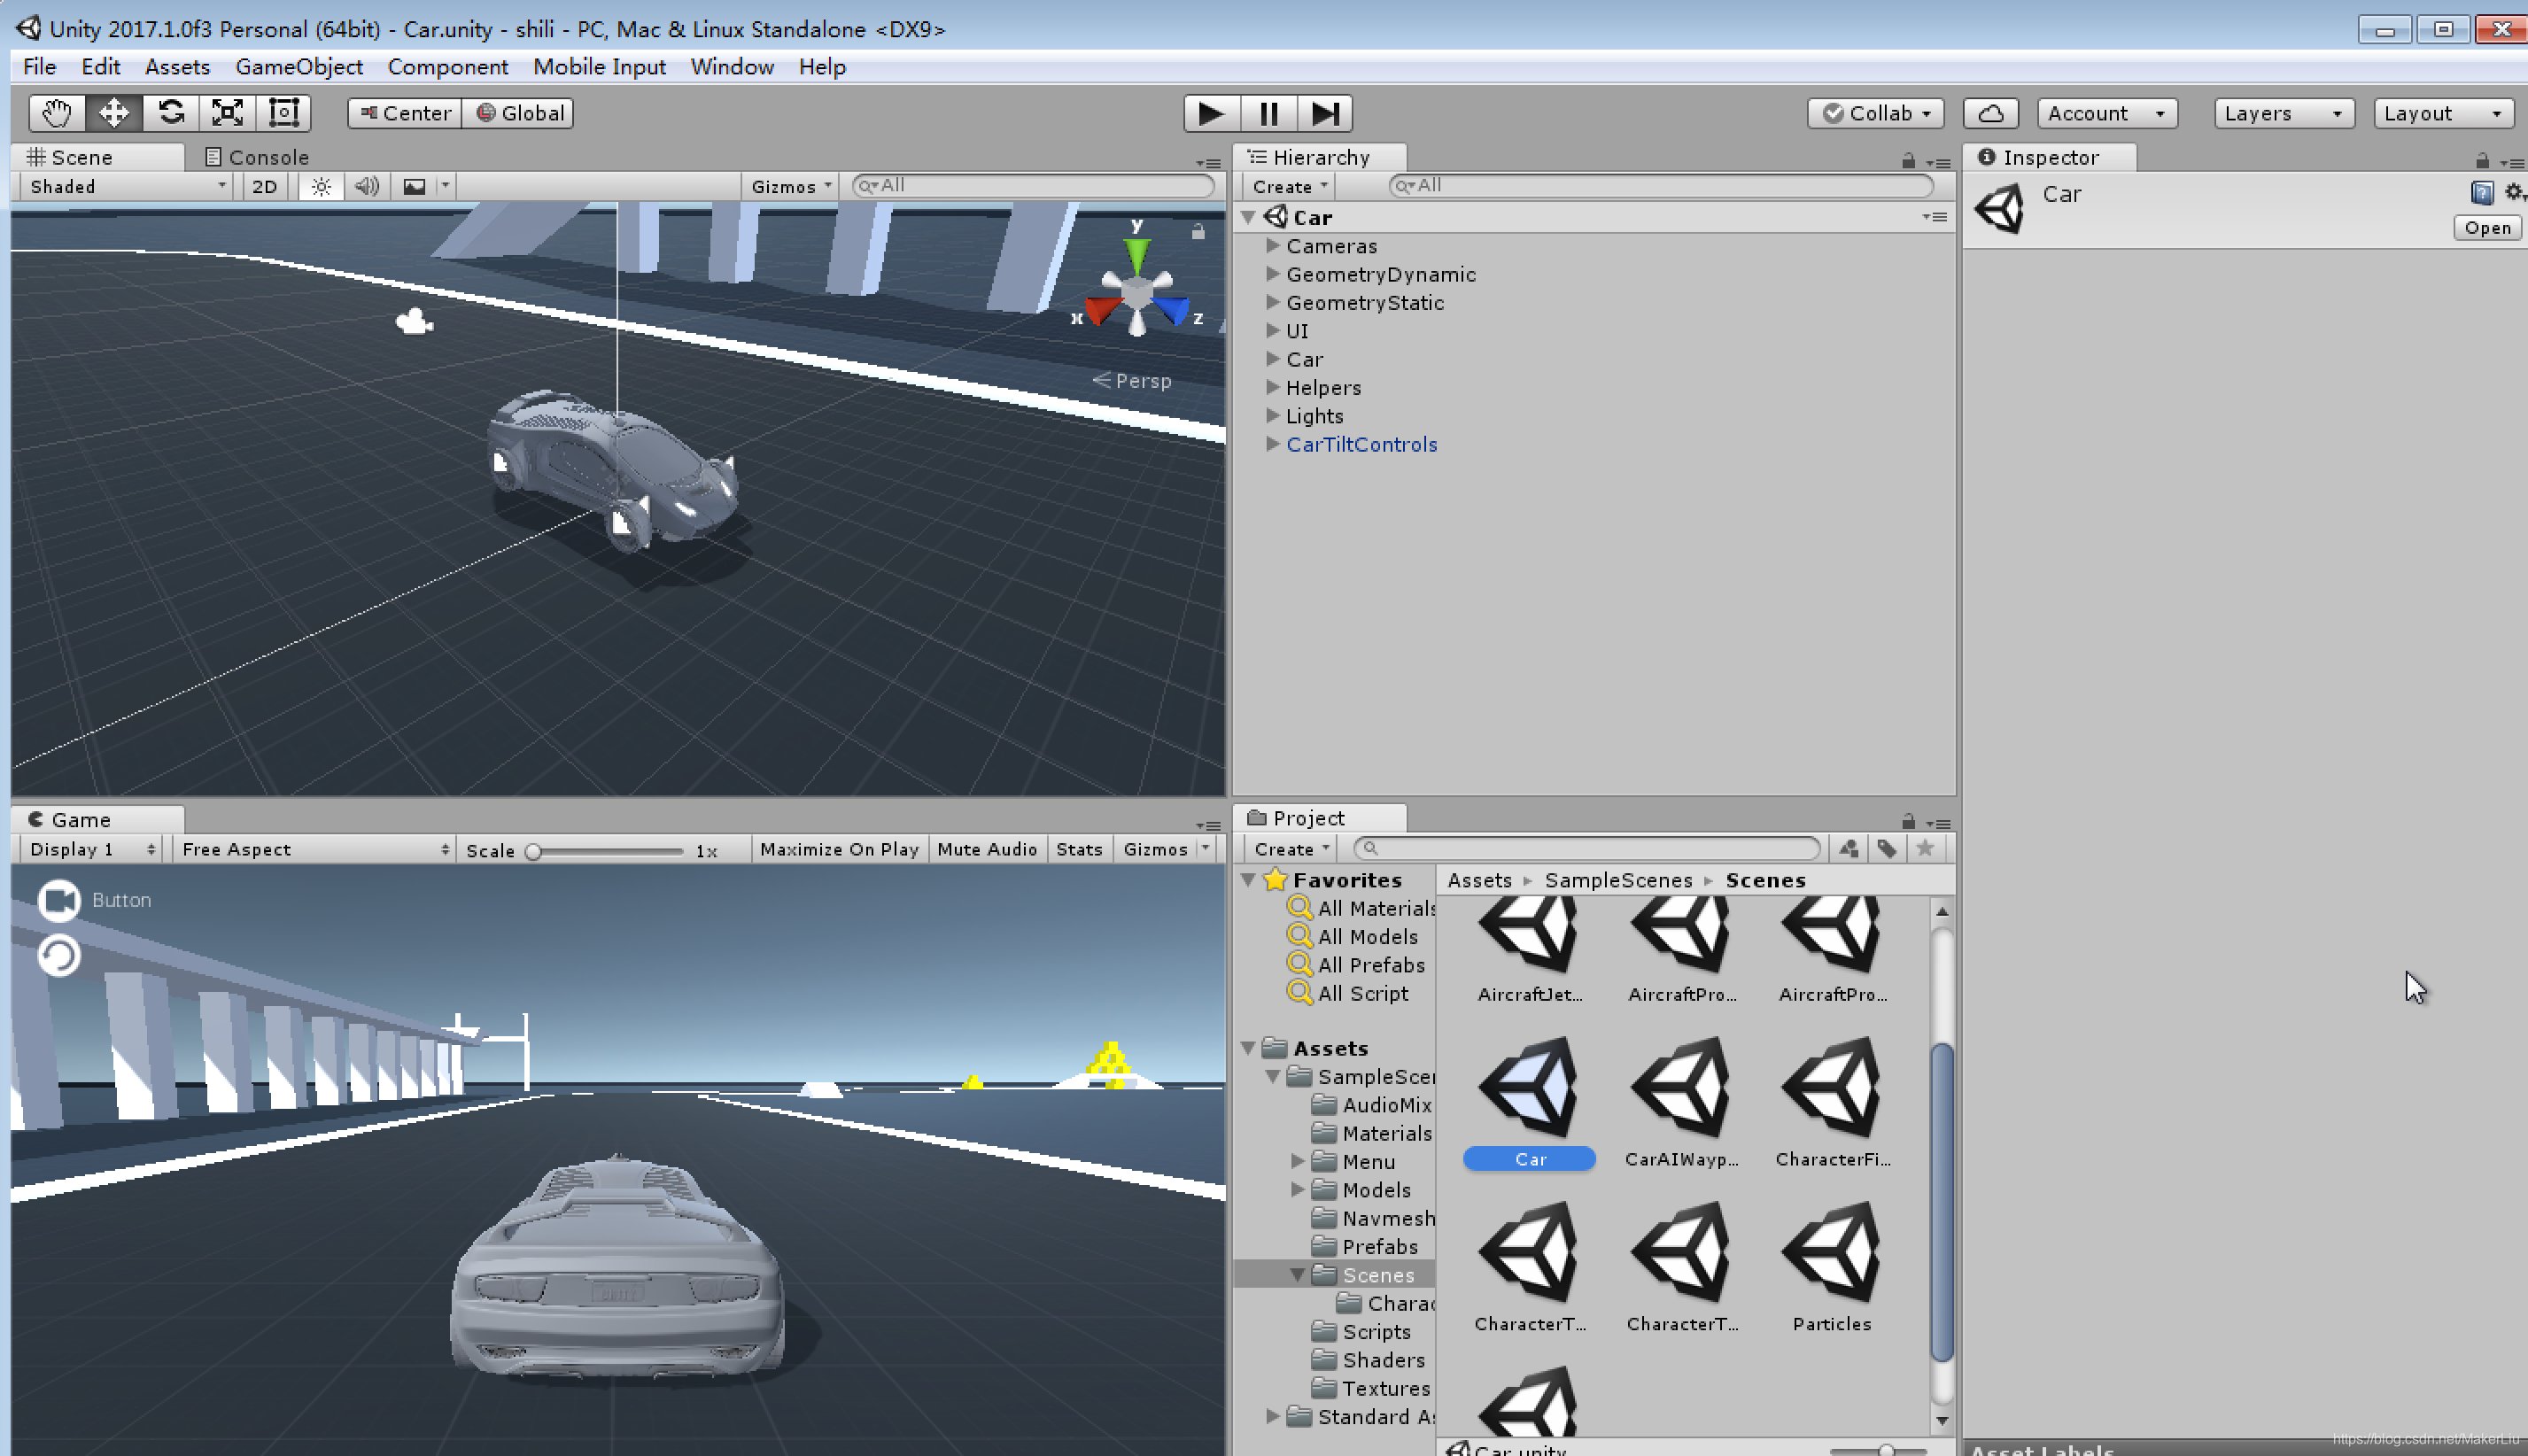Open the Inspector help book icon

coord(2481,193)
